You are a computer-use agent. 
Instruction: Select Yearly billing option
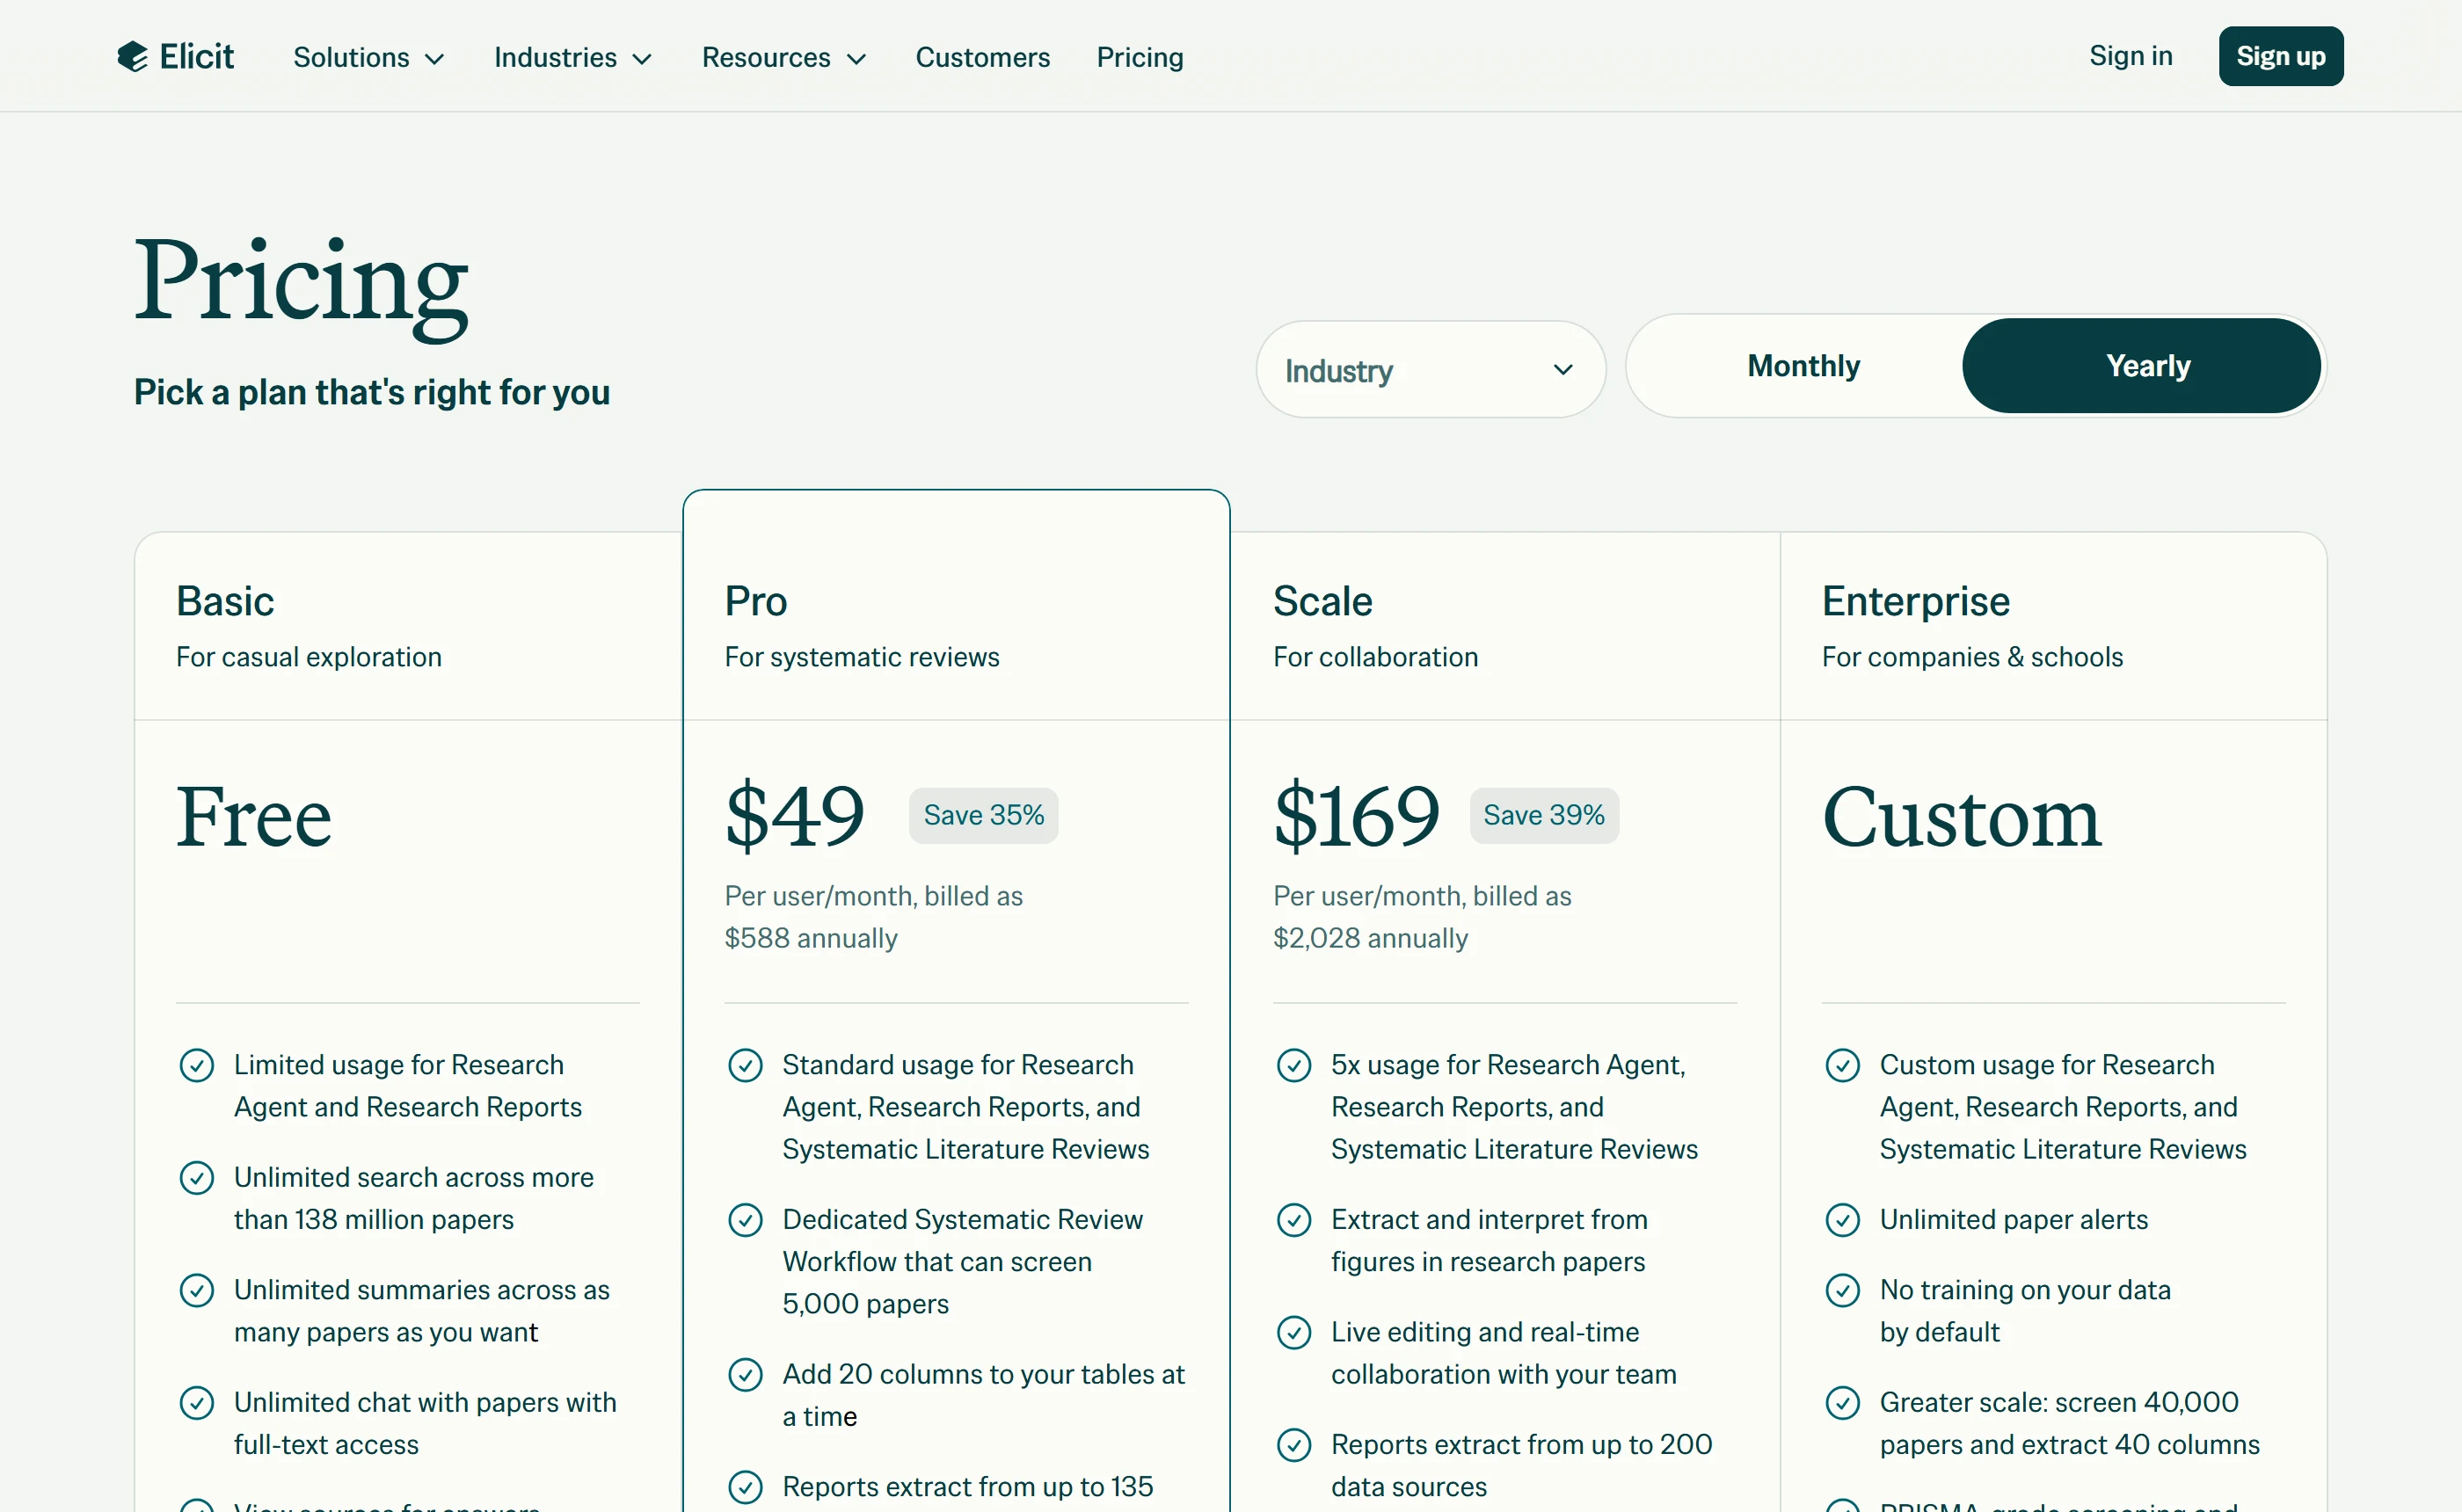pyautogui.click(x=2141, y=366)
